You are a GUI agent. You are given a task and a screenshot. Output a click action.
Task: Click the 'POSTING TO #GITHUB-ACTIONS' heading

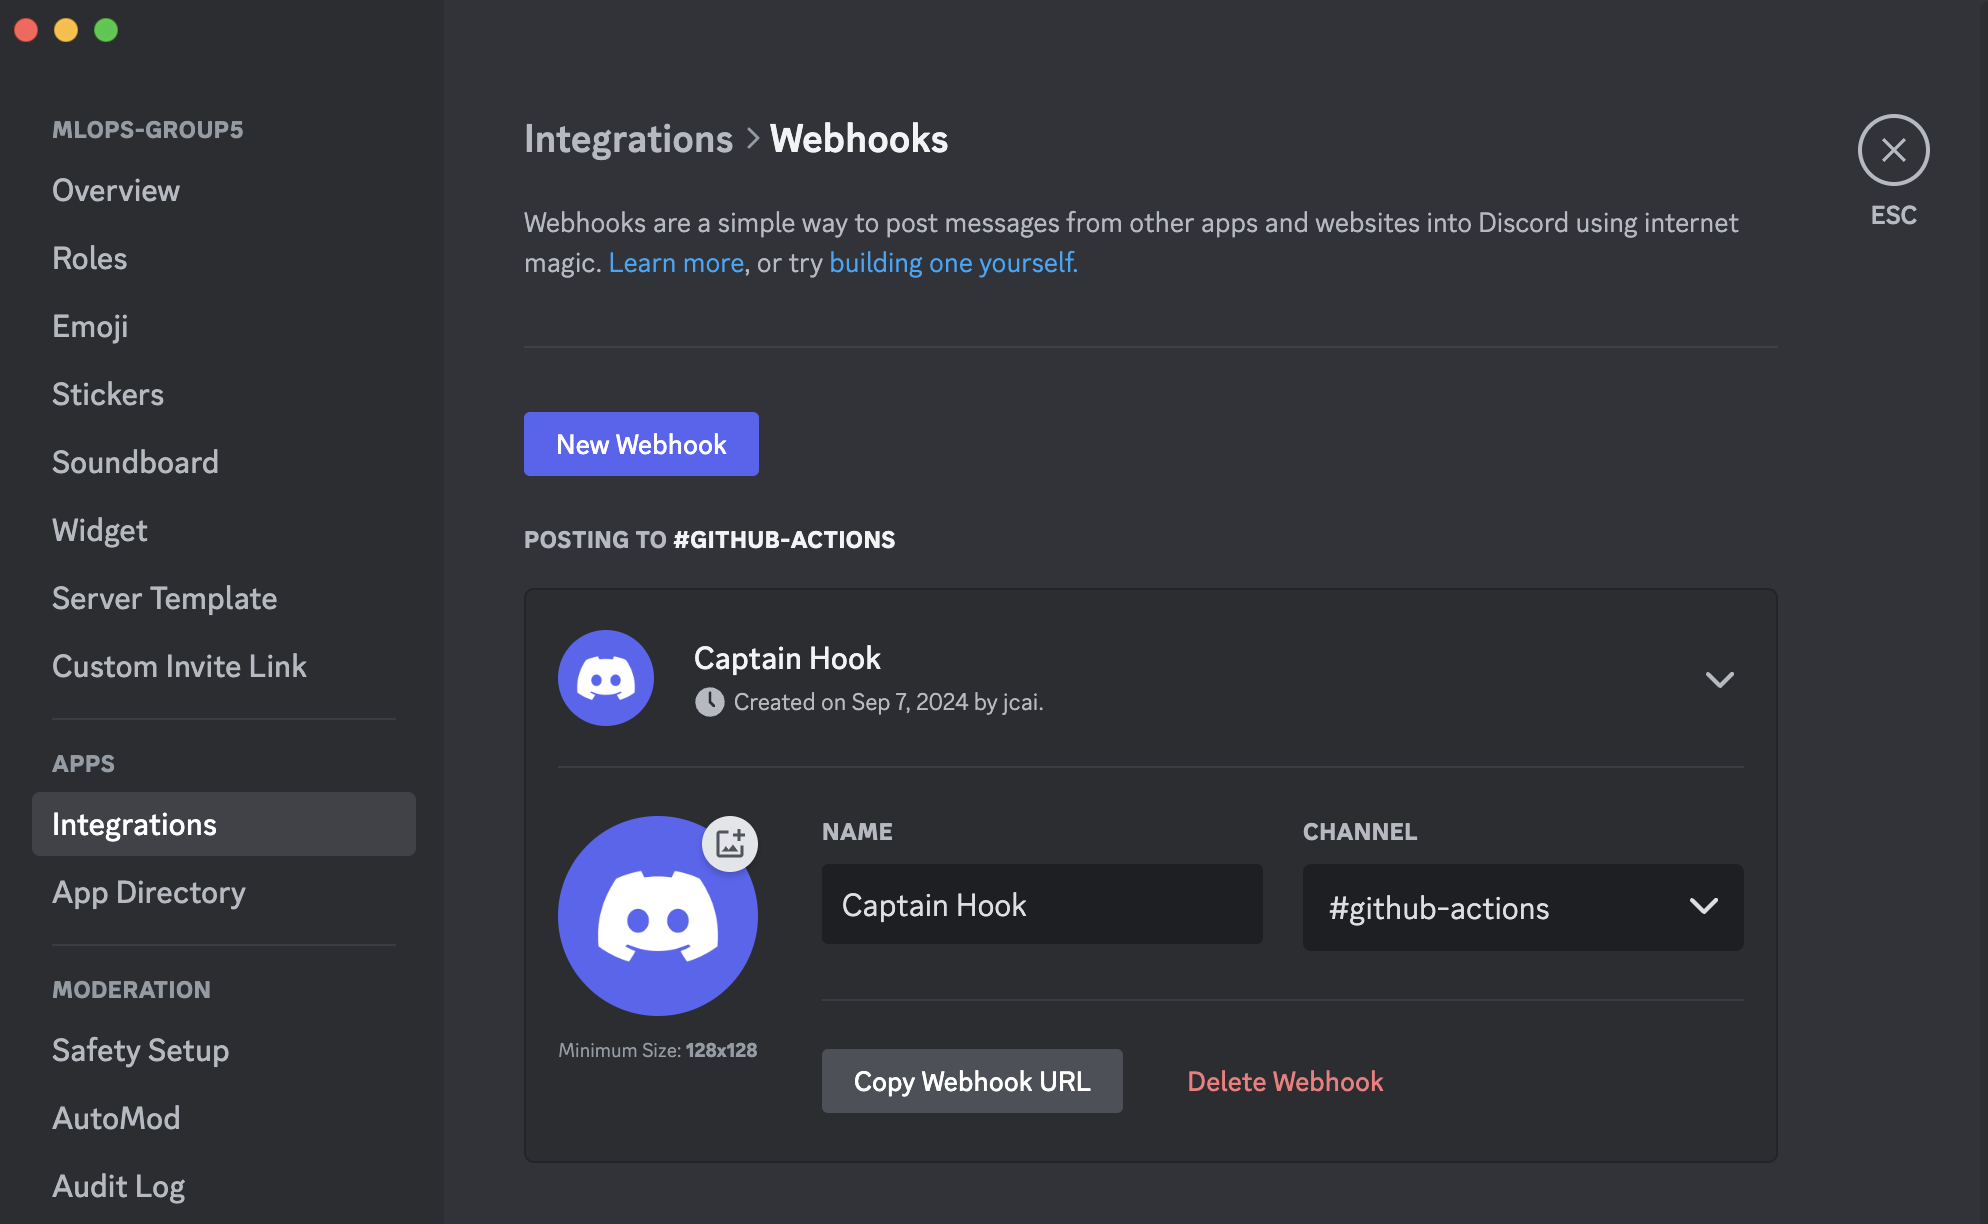(709, 540)
